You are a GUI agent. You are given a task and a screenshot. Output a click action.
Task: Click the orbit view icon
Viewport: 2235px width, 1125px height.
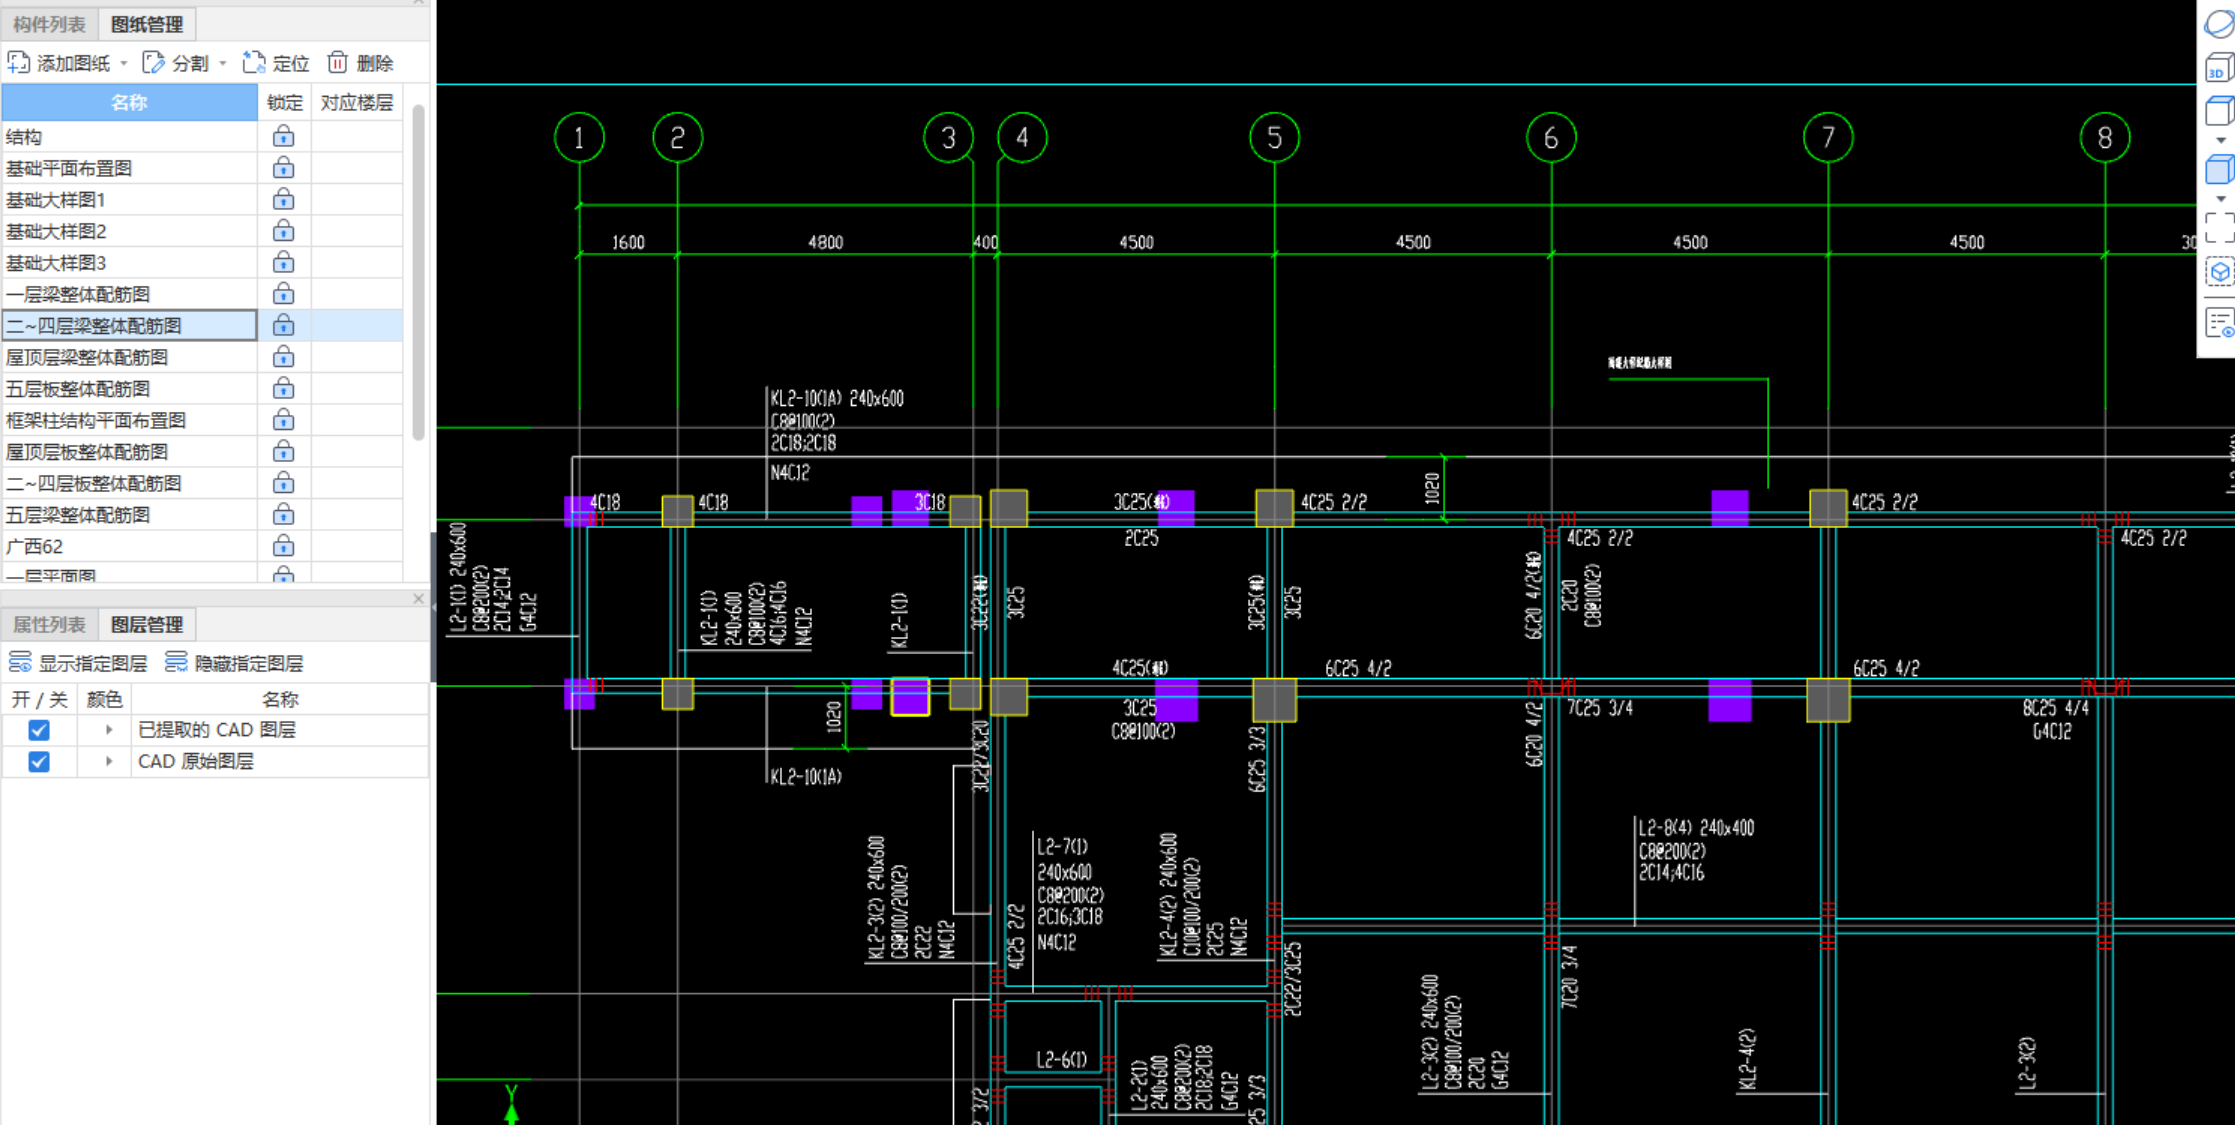pos(2219,24)
